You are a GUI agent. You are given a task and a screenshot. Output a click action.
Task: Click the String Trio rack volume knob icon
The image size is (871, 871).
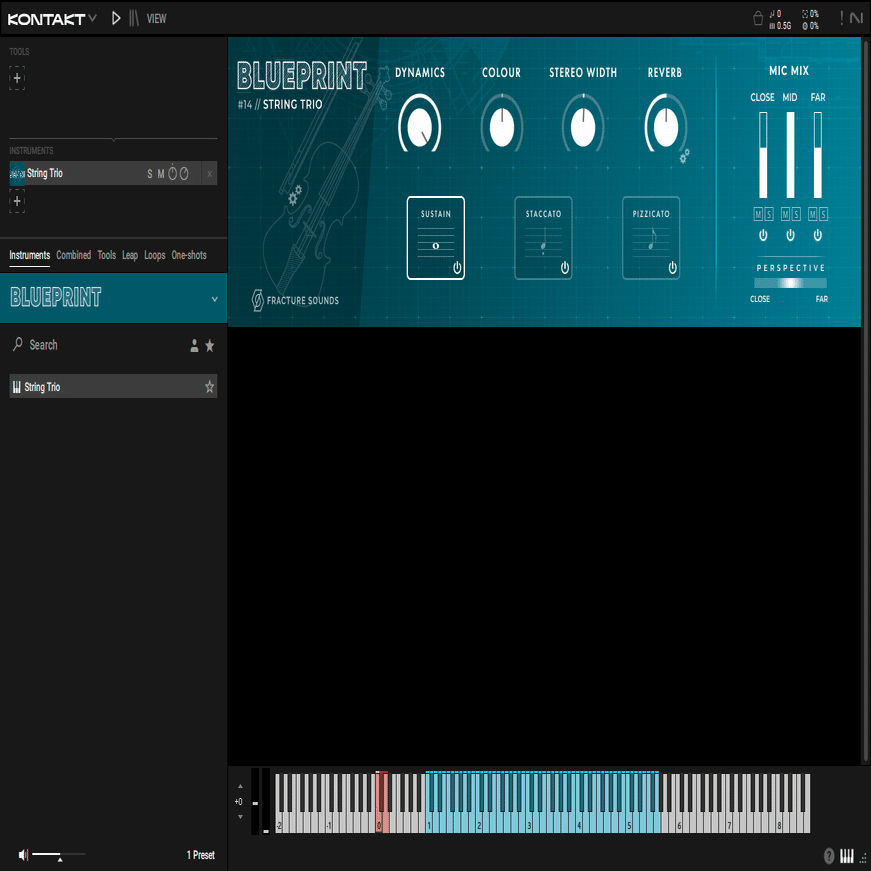tap(184, 174)
